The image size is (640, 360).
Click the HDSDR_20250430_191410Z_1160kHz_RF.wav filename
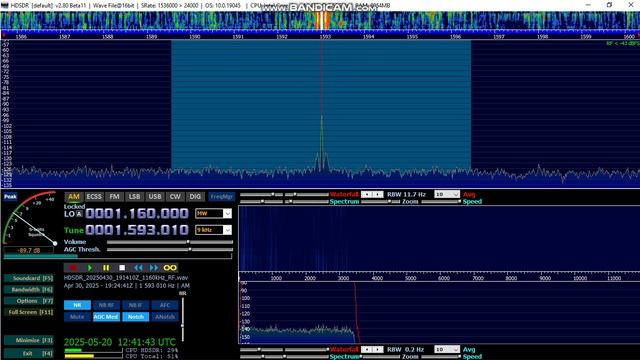[126, 278]
